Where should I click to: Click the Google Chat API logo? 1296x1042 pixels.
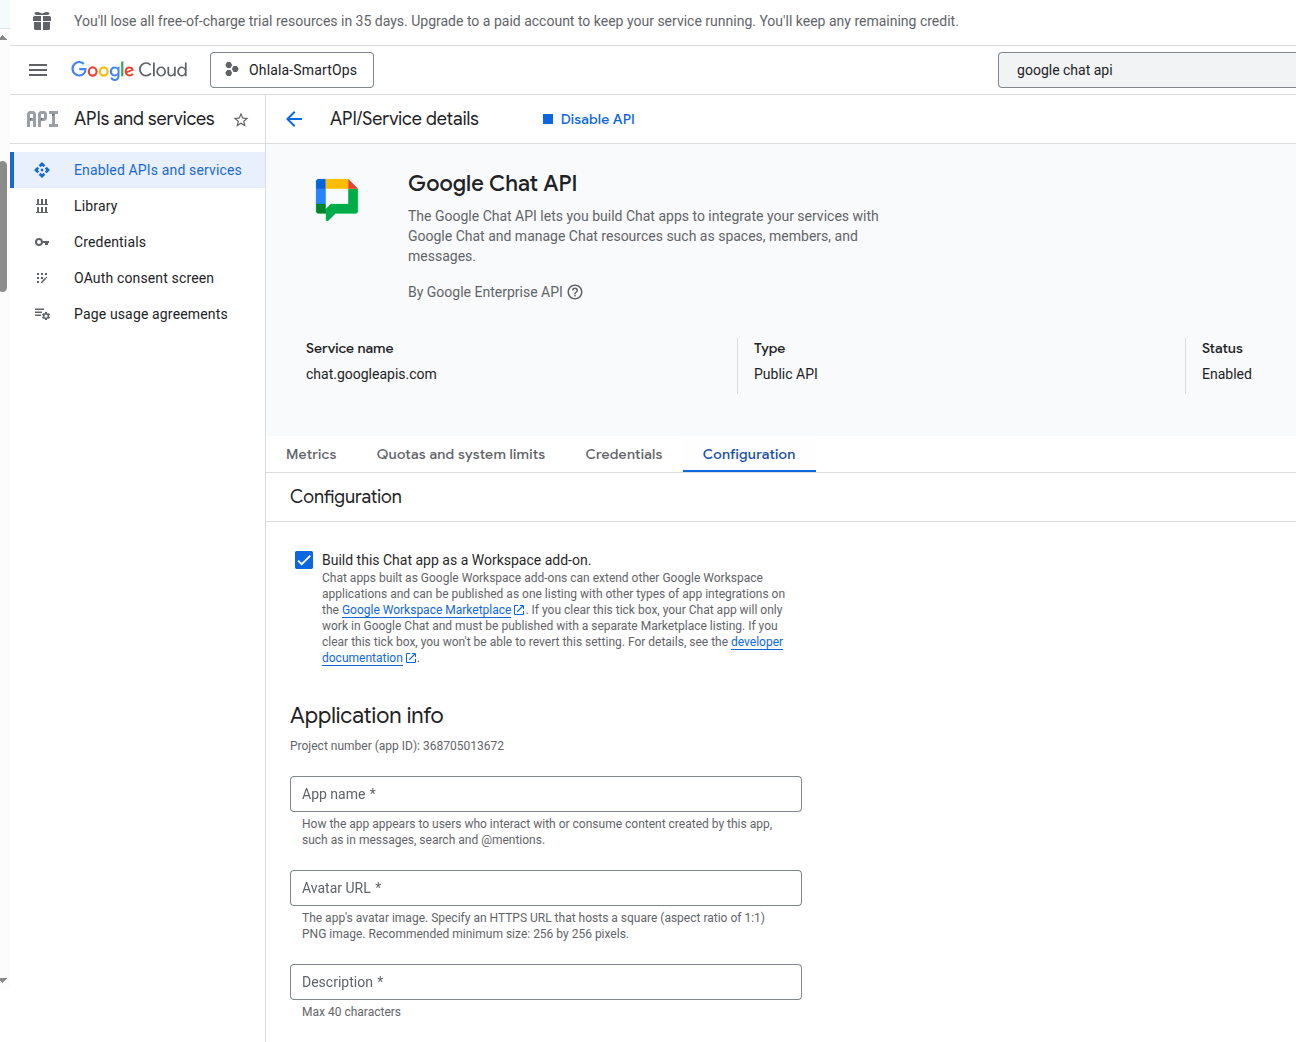pyautogui.click(x=335, y=199)
